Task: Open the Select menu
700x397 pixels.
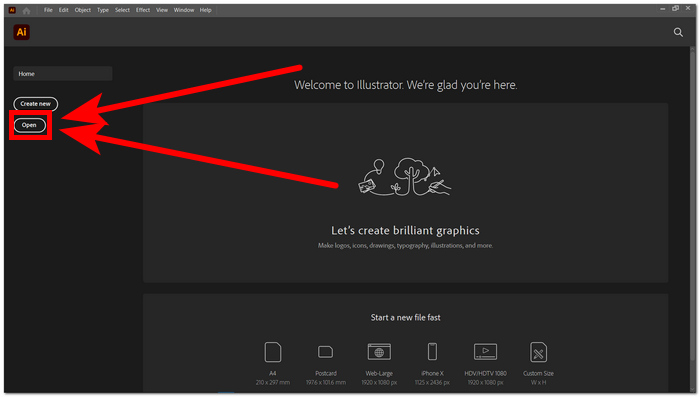Action: (x=122, y=10)
